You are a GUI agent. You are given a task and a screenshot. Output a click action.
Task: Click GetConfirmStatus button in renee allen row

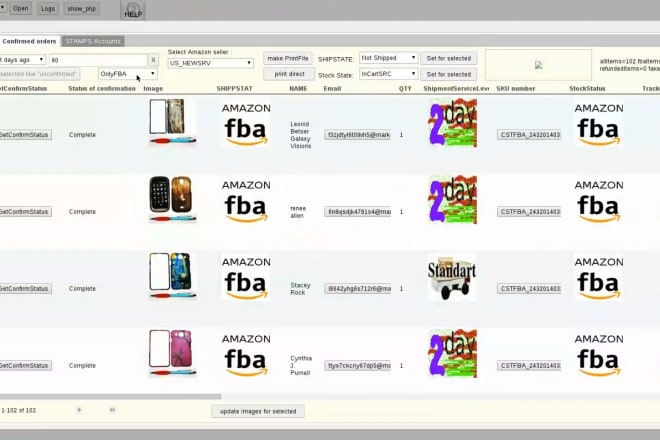pos(25,211)
